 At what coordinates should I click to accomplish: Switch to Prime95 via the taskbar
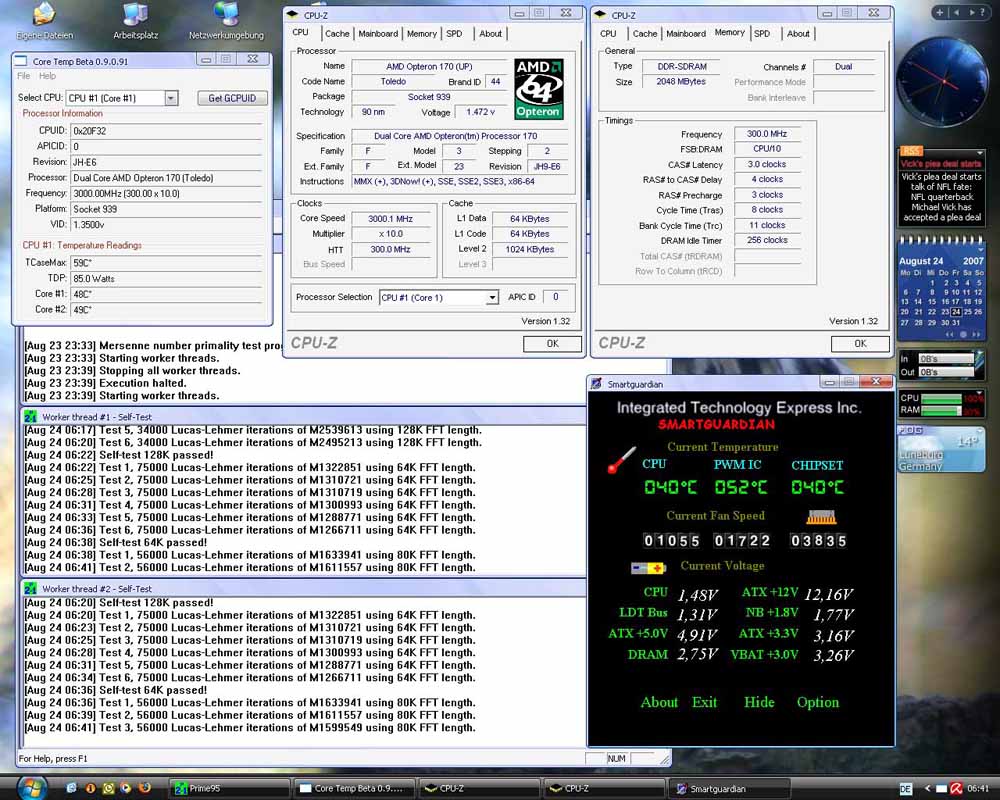coord(229,789)
